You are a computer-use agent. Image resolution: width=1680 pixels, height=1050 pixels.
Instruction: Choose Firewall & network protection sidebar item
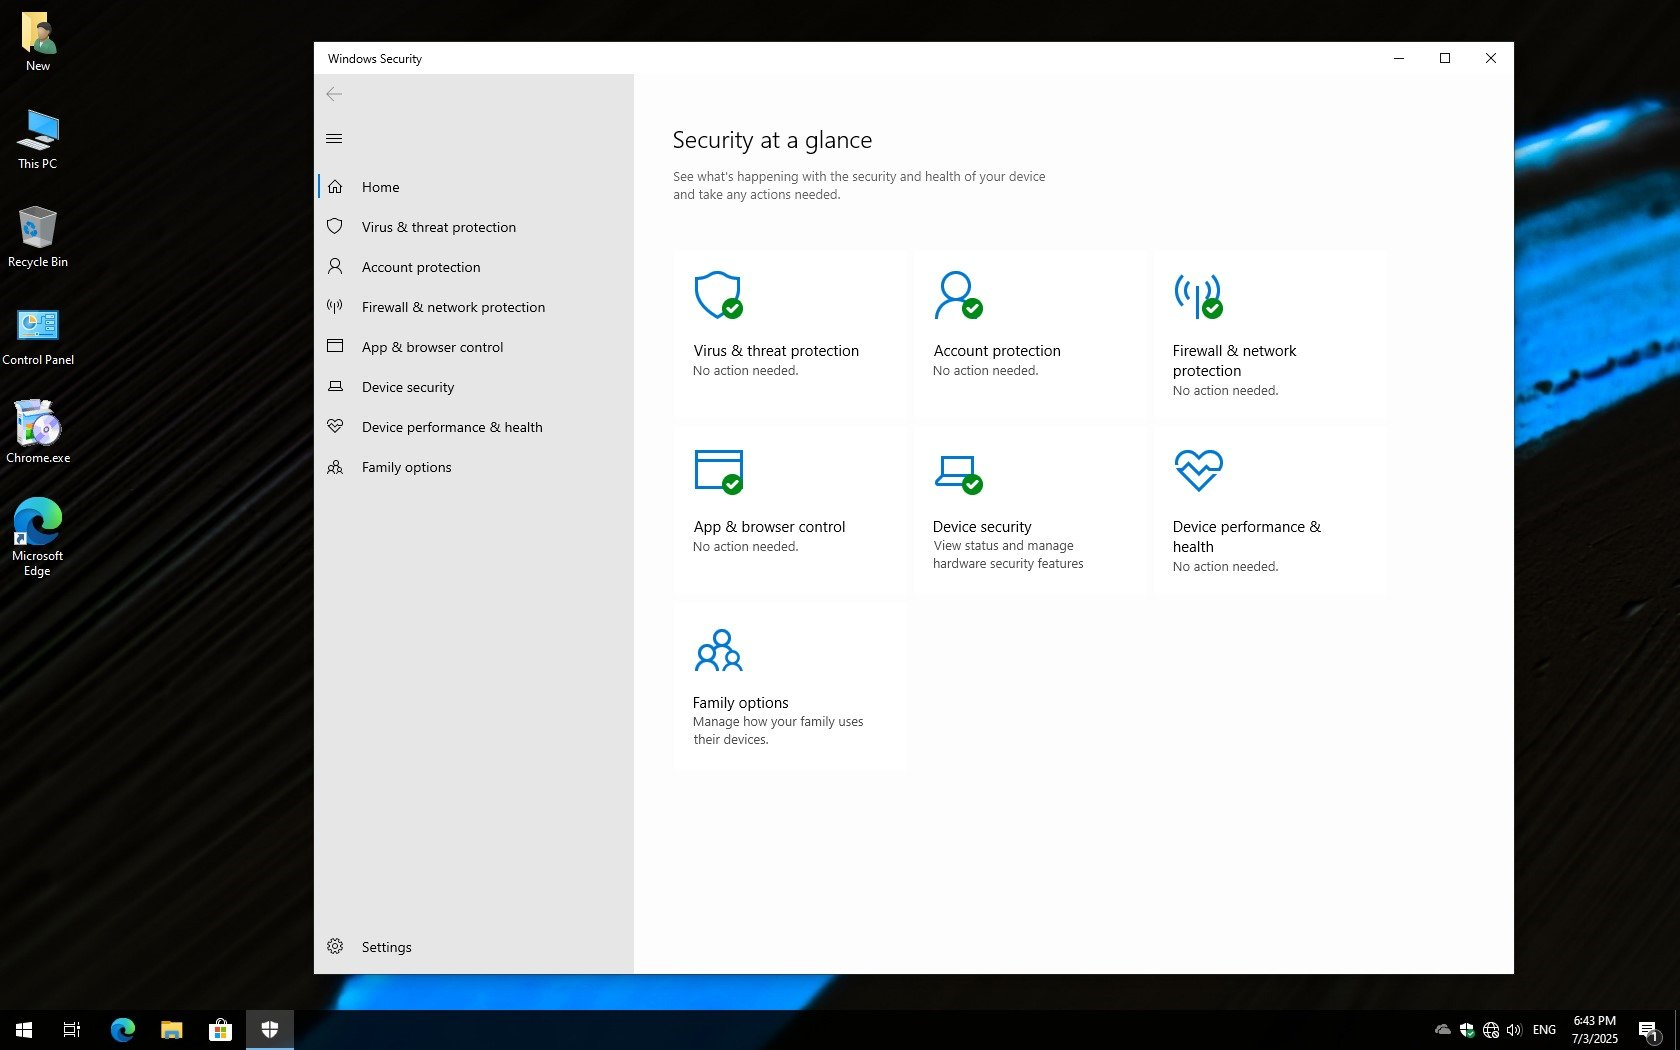click(453, 307)
